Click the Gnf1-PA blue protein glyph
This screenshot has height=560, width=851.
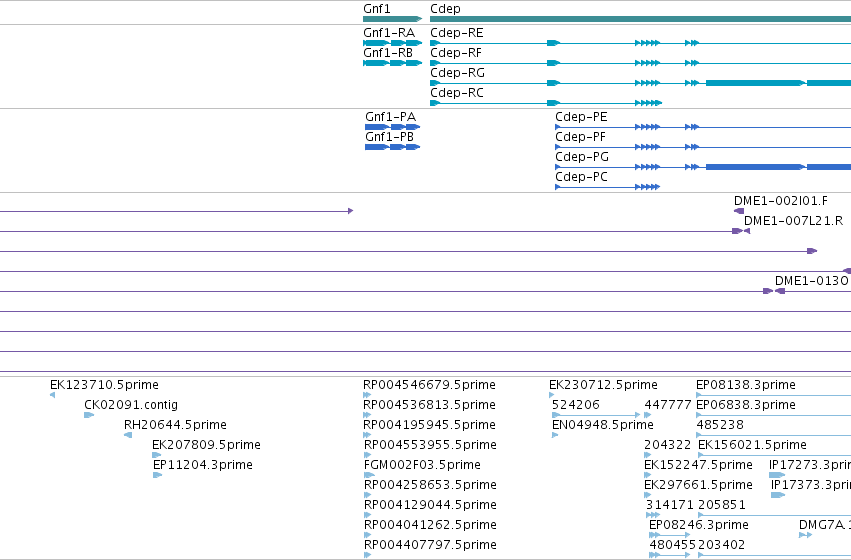[x=392, y=127]
